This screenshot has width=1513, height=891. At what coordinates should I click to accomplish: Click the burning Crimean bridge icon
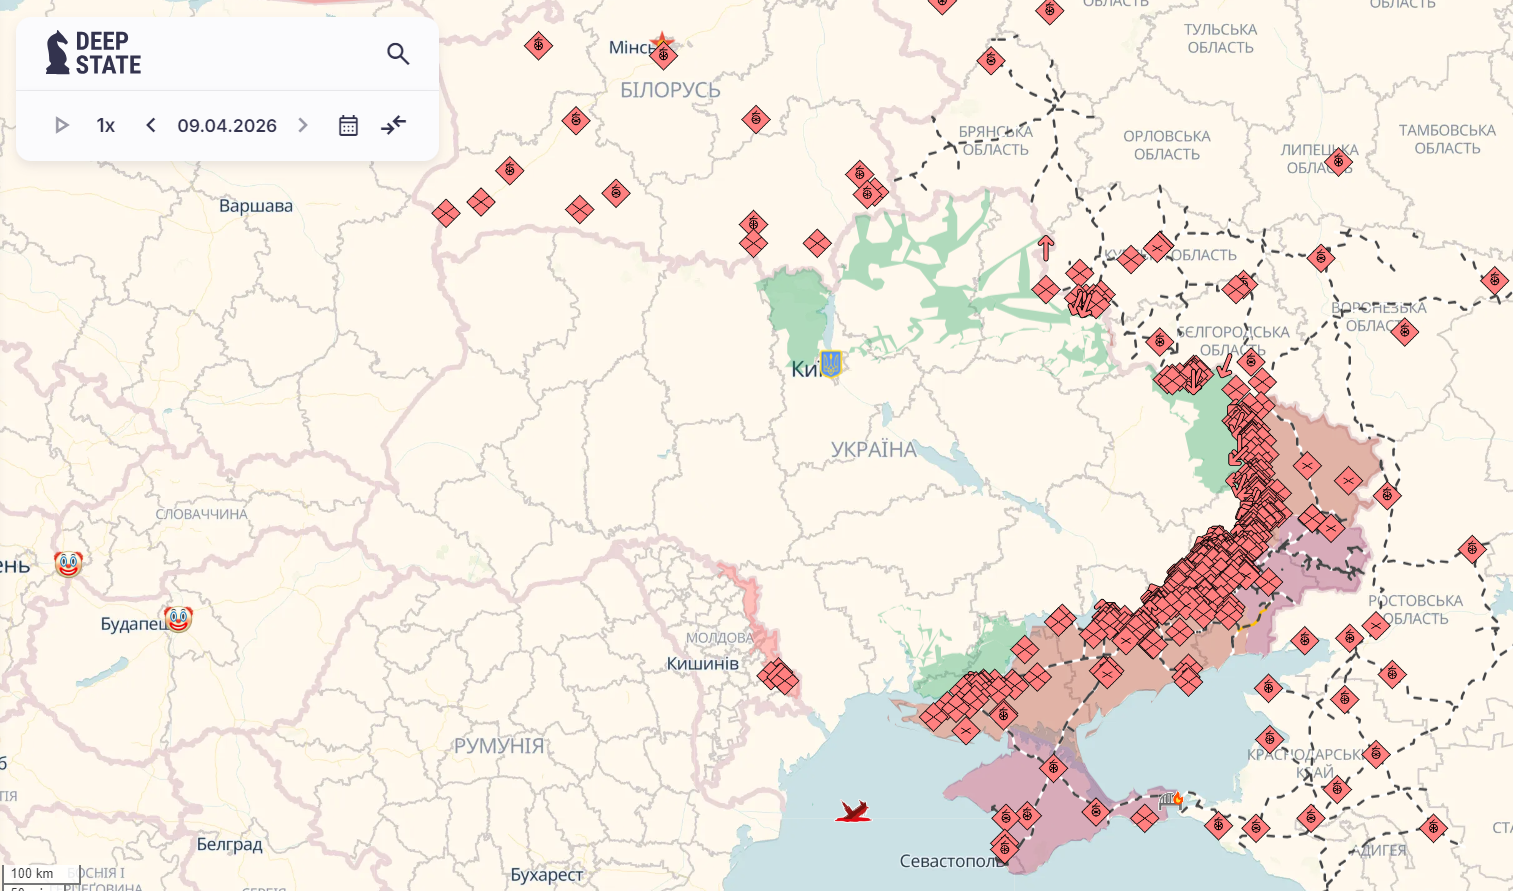1171,800
